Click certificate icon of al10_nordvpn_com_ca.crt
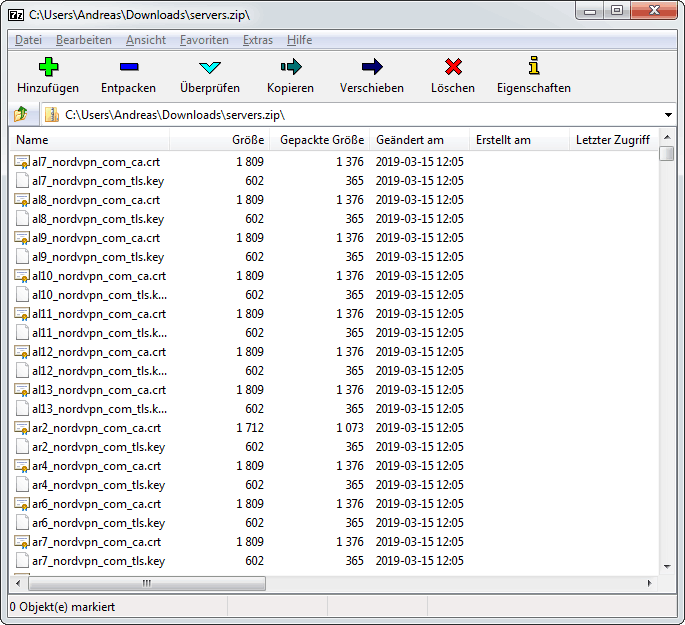 (x=22, y=276)
